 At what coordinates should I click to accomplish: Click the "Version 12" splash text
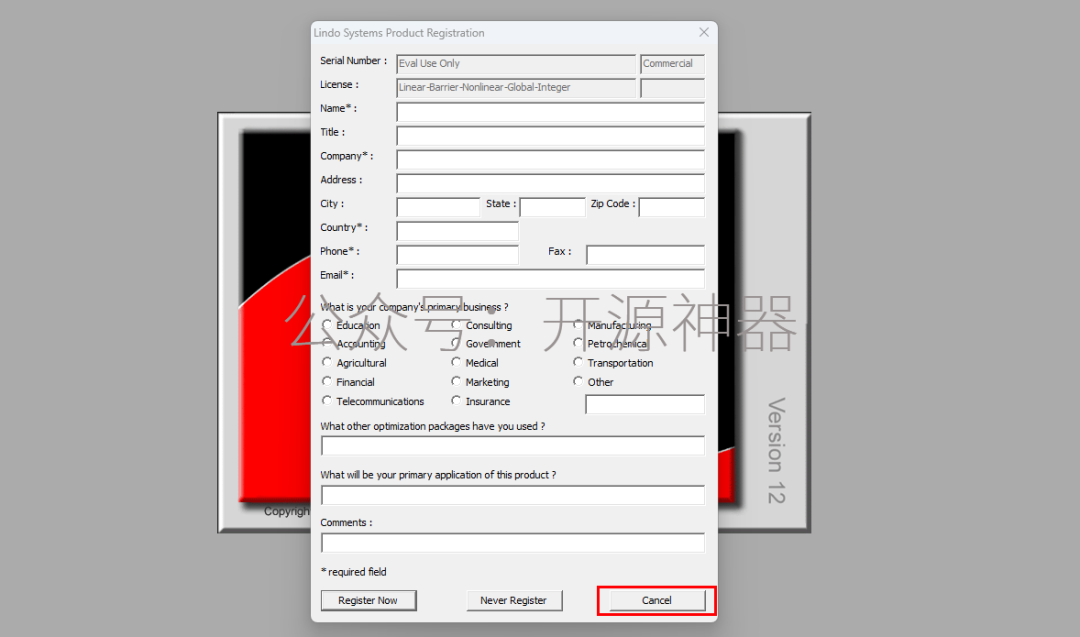point(777,450)
